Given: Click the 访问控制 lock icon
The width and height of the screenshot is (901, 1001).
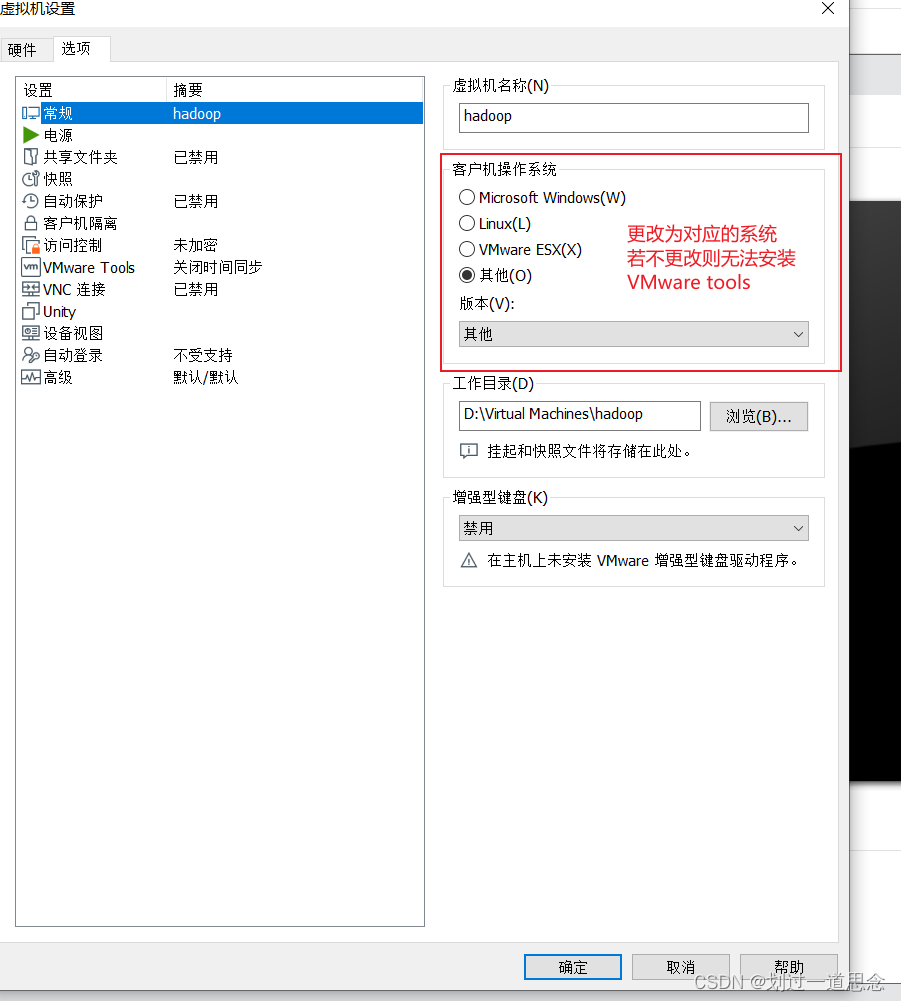Looking at the screenshot, I should [31, 245].
